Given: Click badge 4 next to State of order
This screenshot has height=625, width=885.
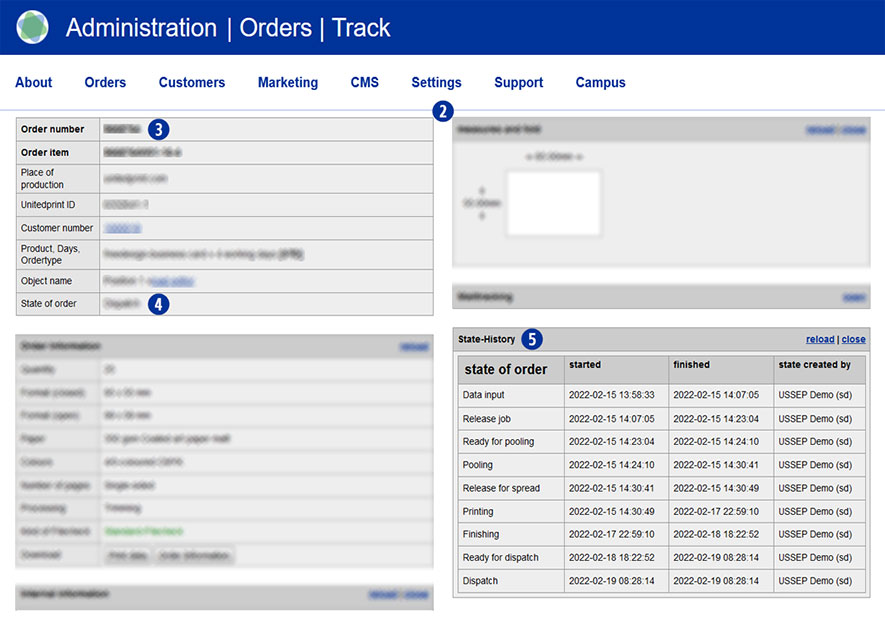Looking at the screenshot, I should coord(158,303).
